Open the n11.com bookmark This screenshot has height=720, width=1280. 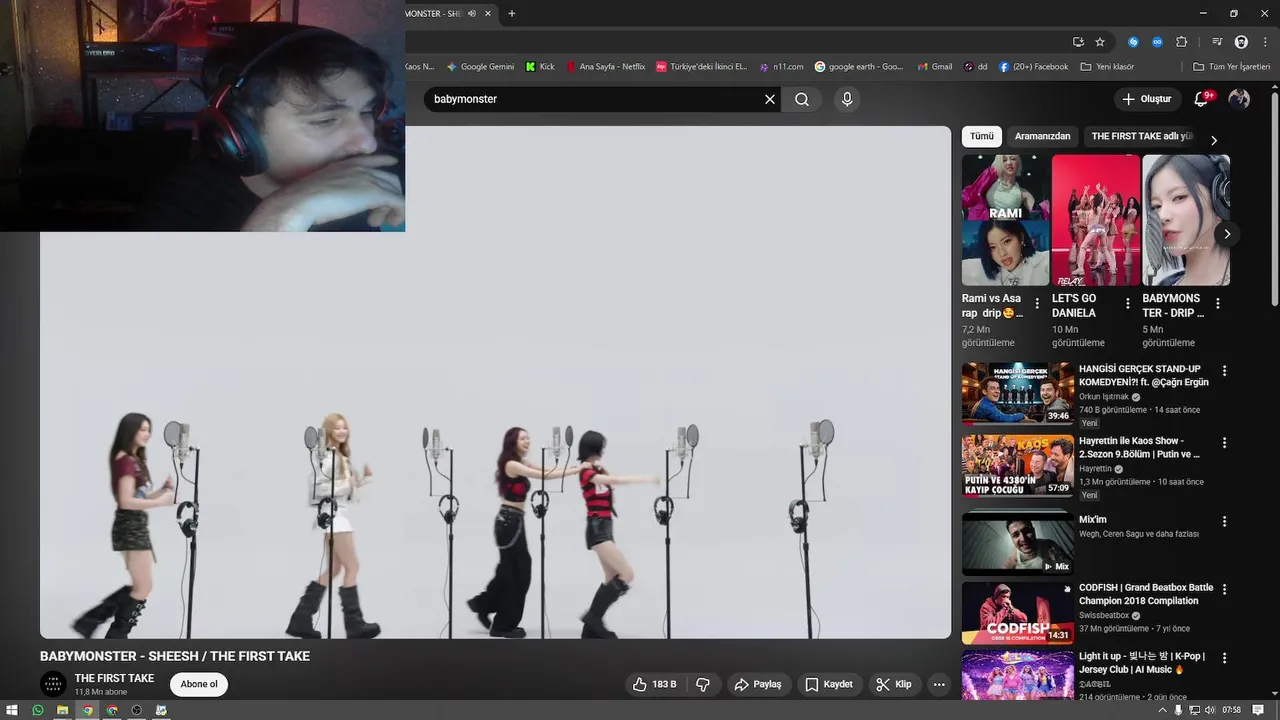(781, 67)
